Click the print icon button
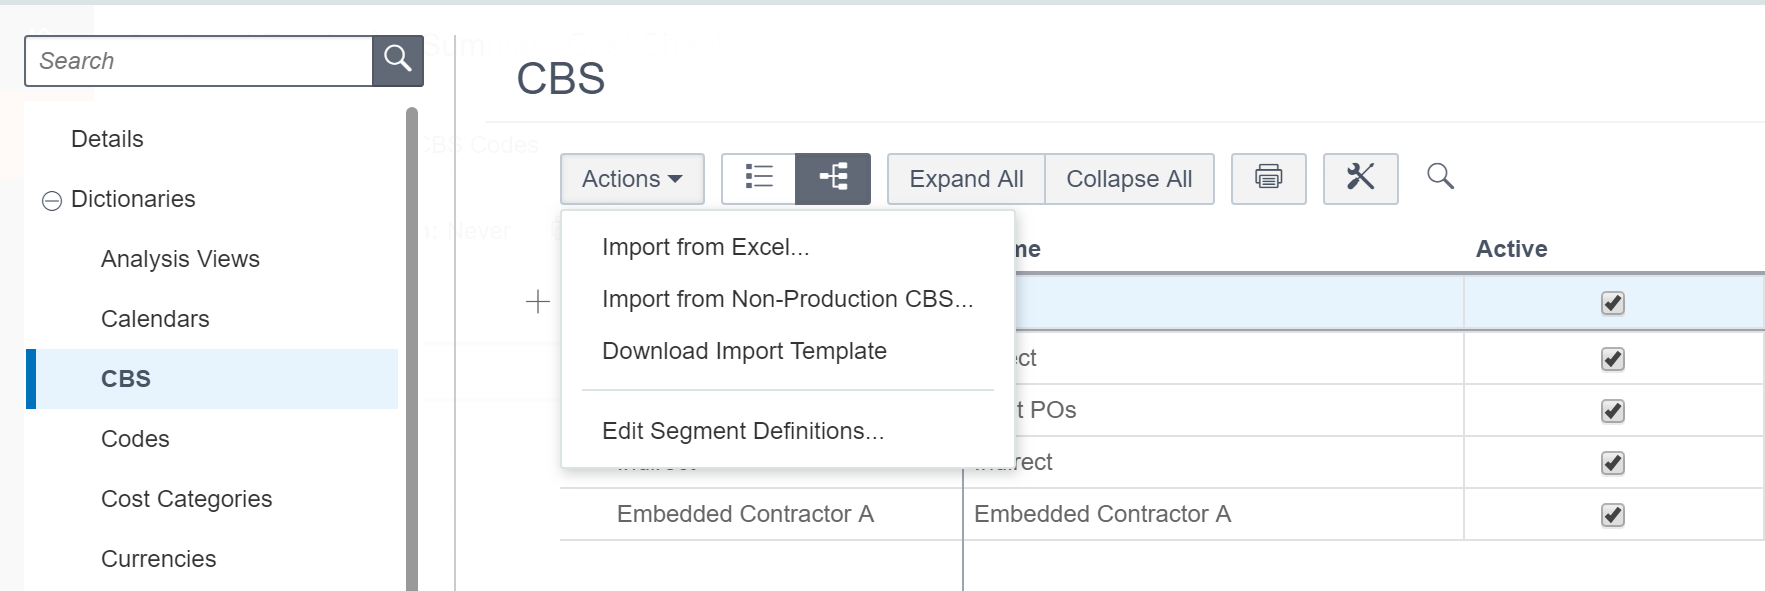 pos(1268,179)
